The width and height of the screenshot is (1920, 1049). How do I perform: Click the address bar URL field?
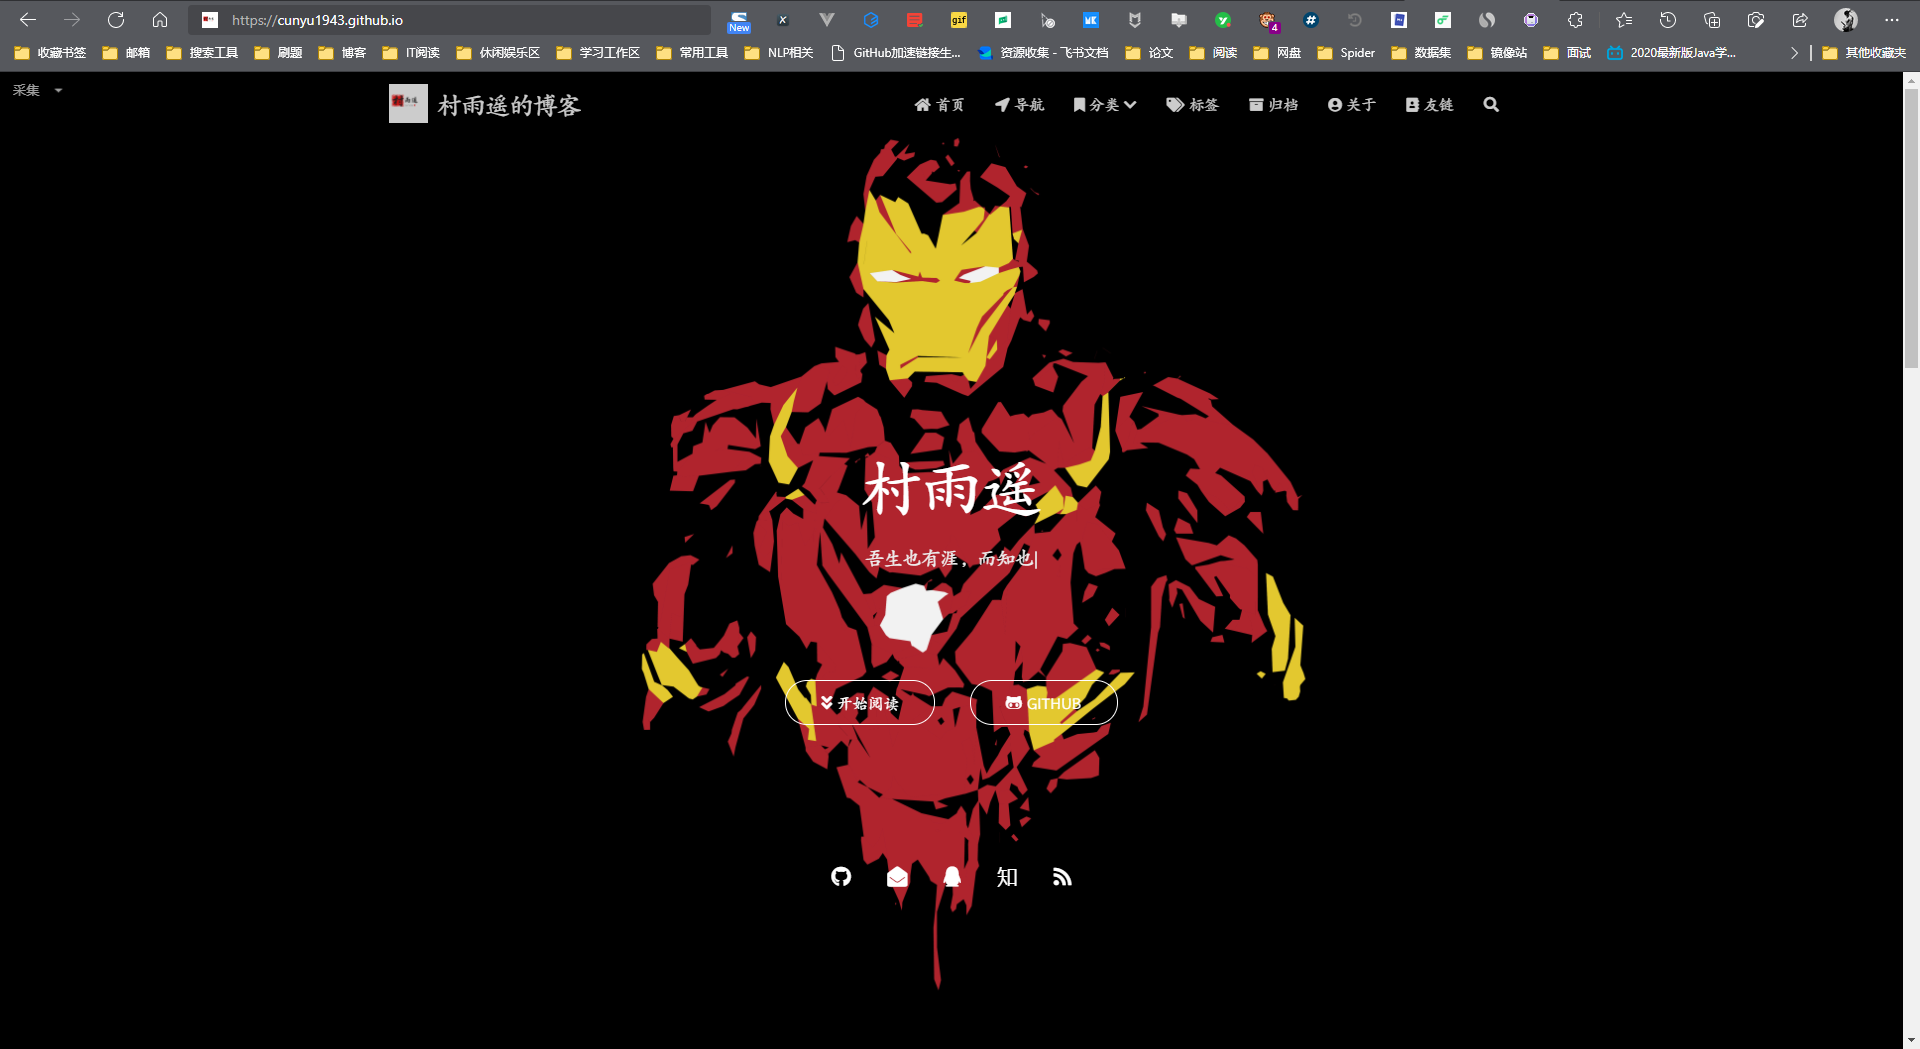tap(450, 20)
